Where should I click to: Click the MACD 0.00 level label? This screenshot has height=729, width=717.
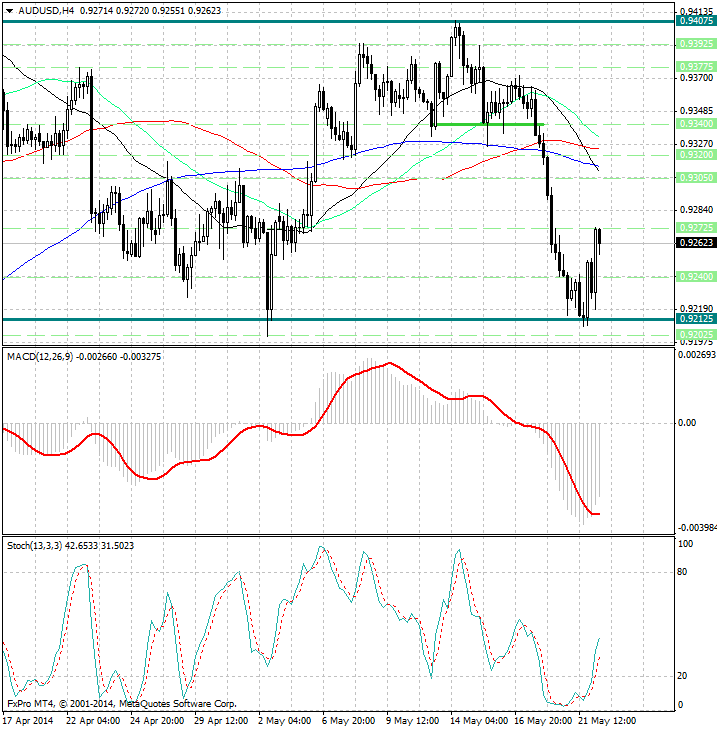click(x=687, y=423)
